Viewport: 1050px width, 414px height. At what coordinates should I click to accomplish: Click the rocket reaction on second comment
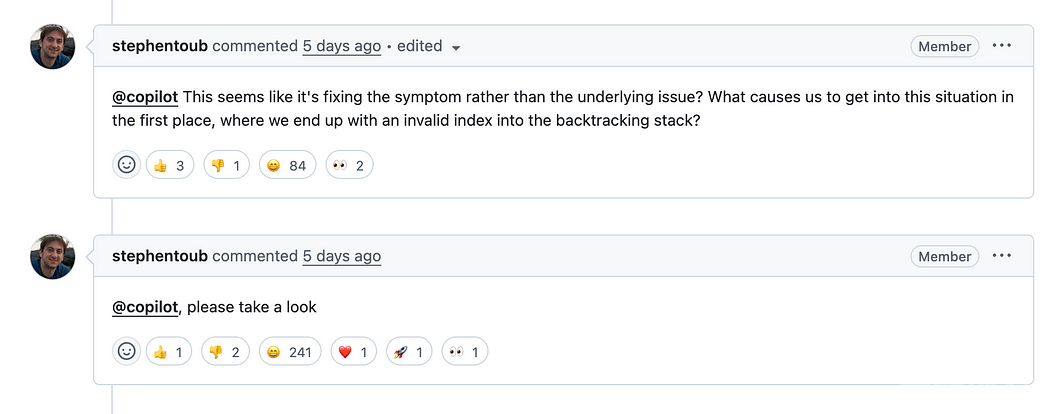(410, 352)
